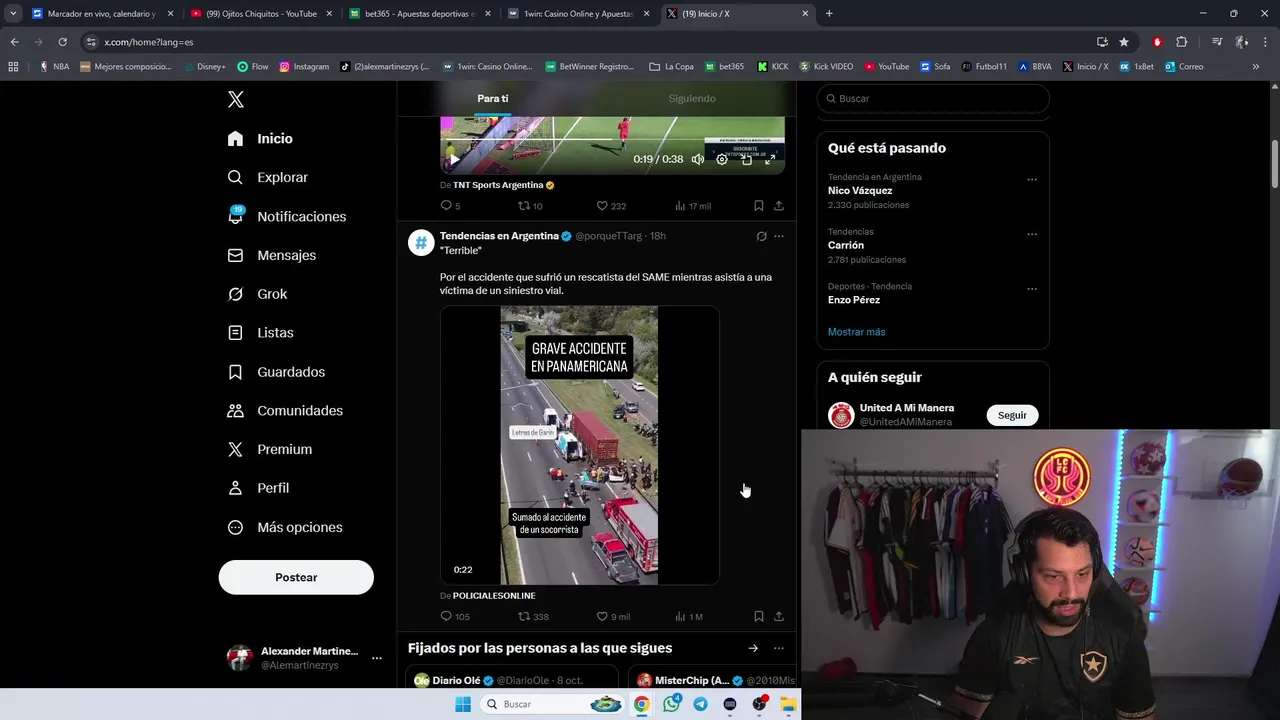1280x720 pixels.
Task: Share the Panamericana accident post
Action: [x=779, y=616]
